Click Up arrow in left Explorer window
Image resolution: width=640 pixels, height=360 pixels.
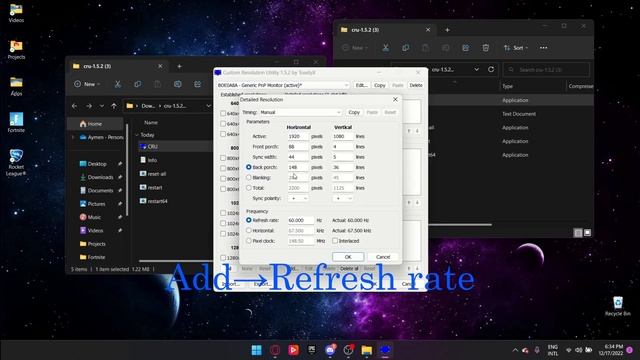pyautogui.click(x=114, y=106)
